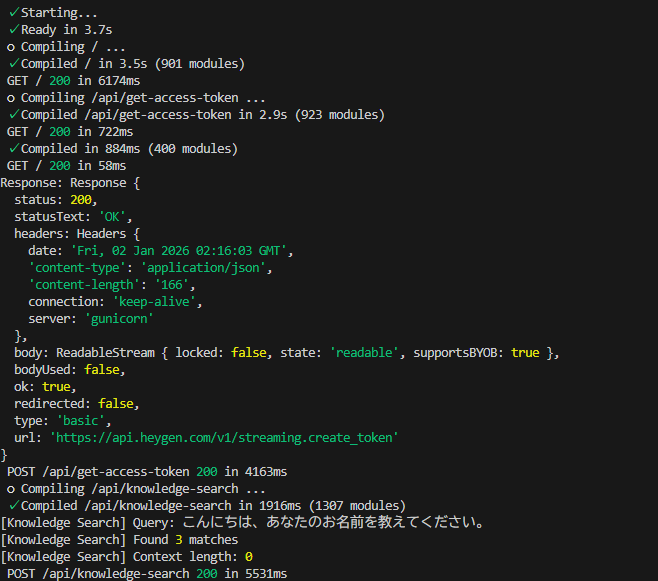This screenshot has width=658, height=581.
Task: Click '[Knowledge Search] Context length: 0'
Action: [126, 557]
